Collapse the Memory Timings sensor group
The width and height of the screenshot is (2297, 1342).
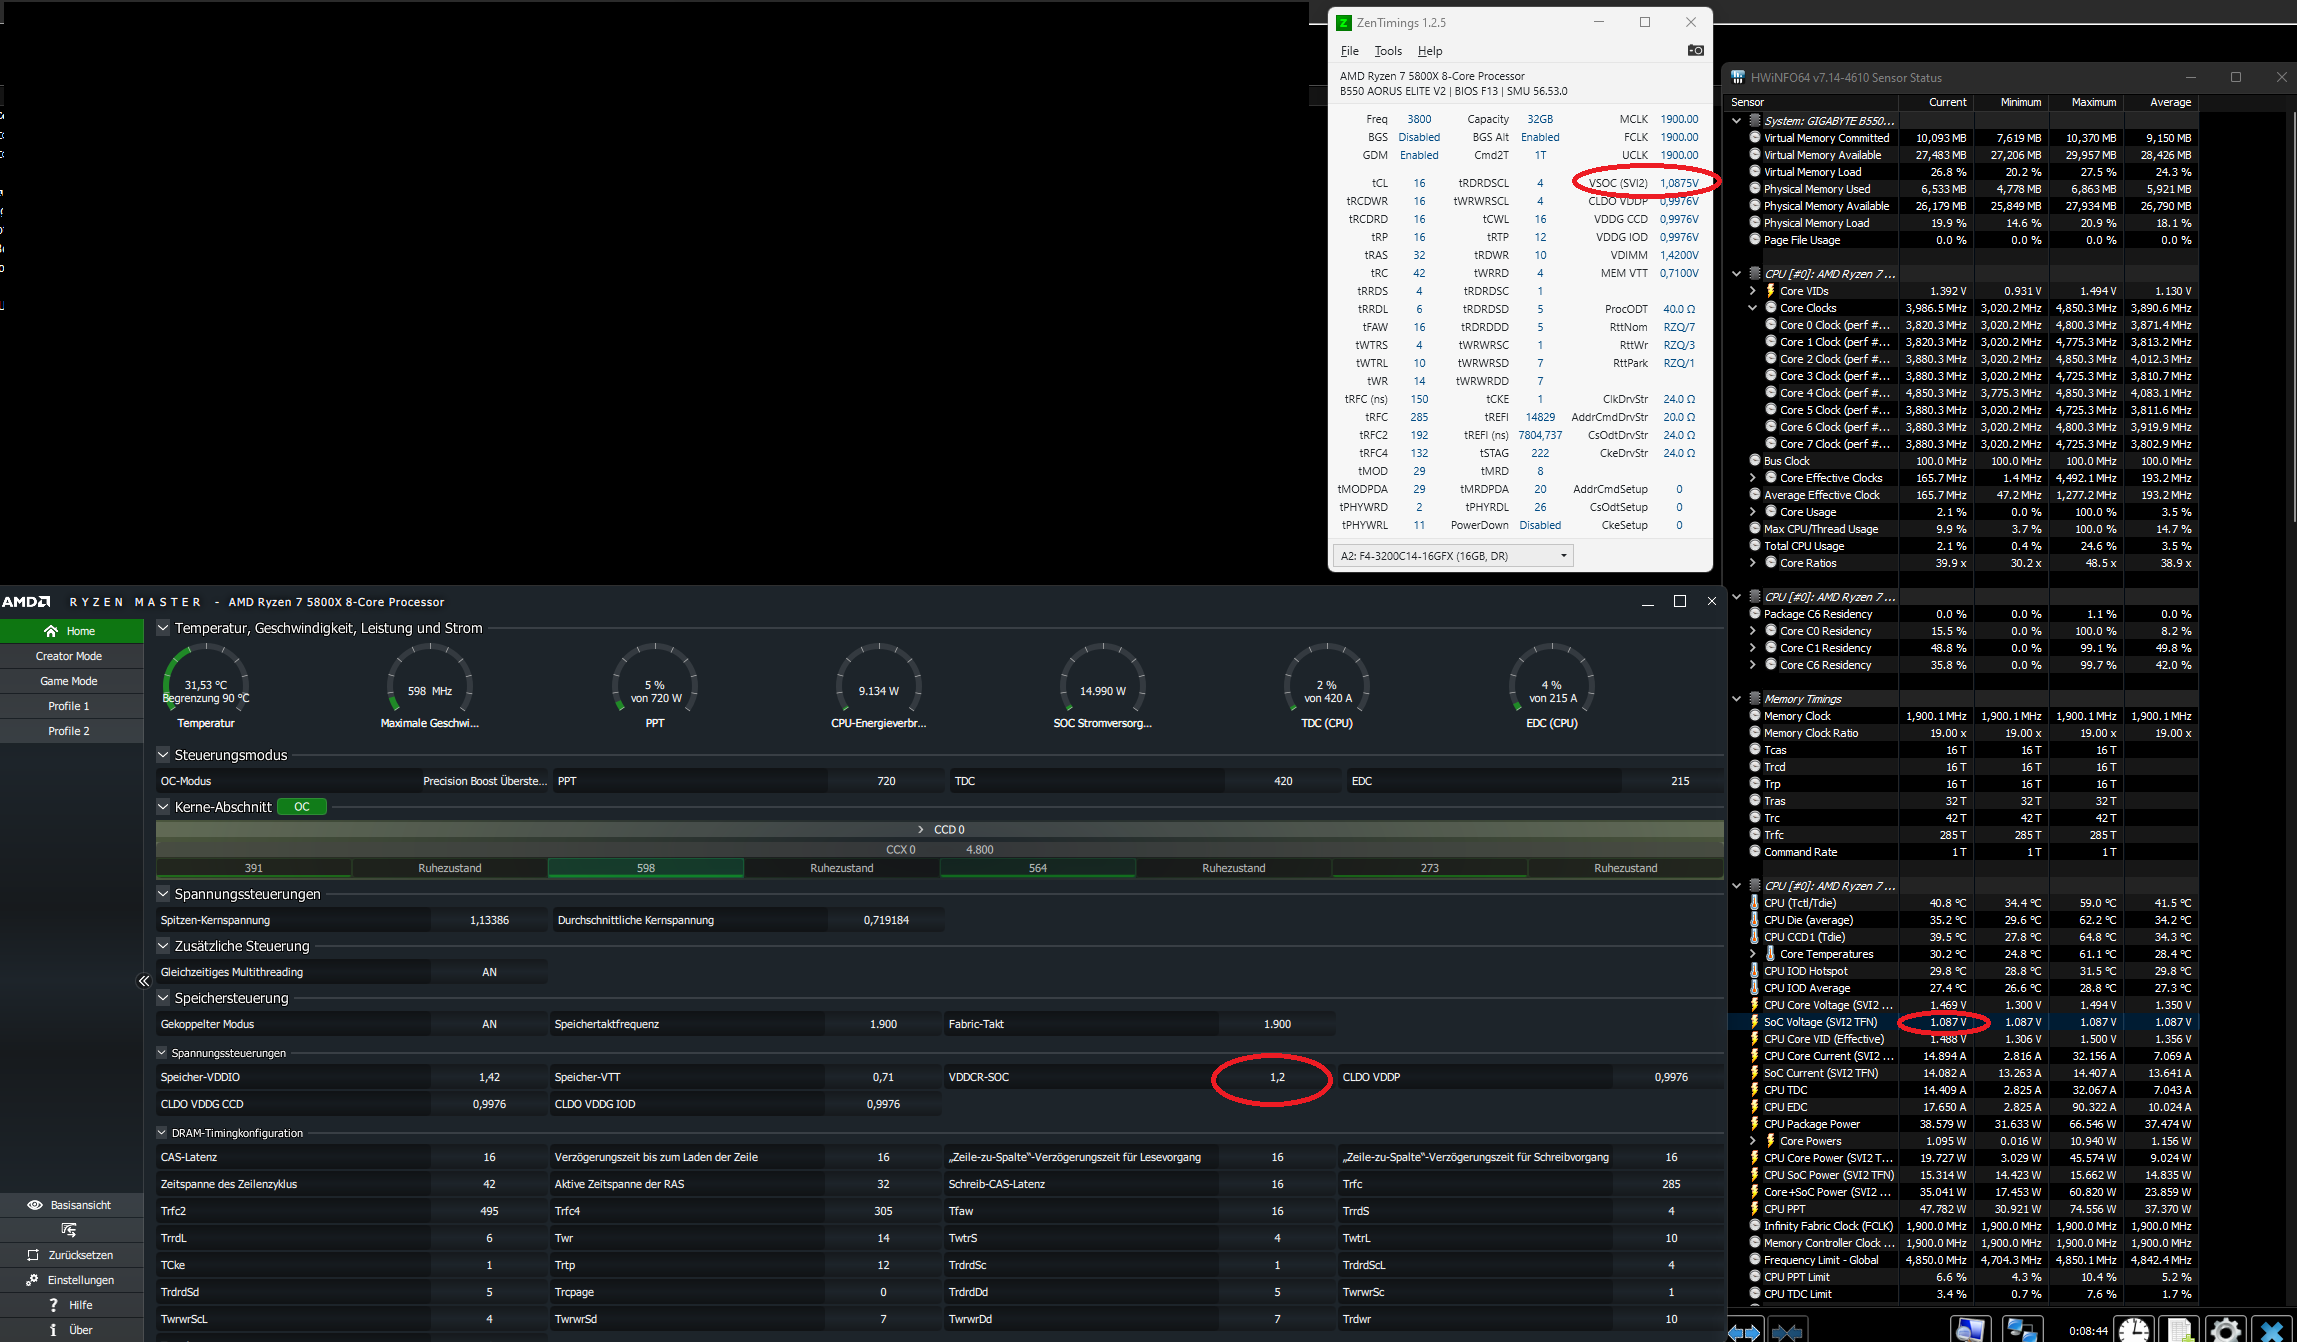tap(1737, 699)
